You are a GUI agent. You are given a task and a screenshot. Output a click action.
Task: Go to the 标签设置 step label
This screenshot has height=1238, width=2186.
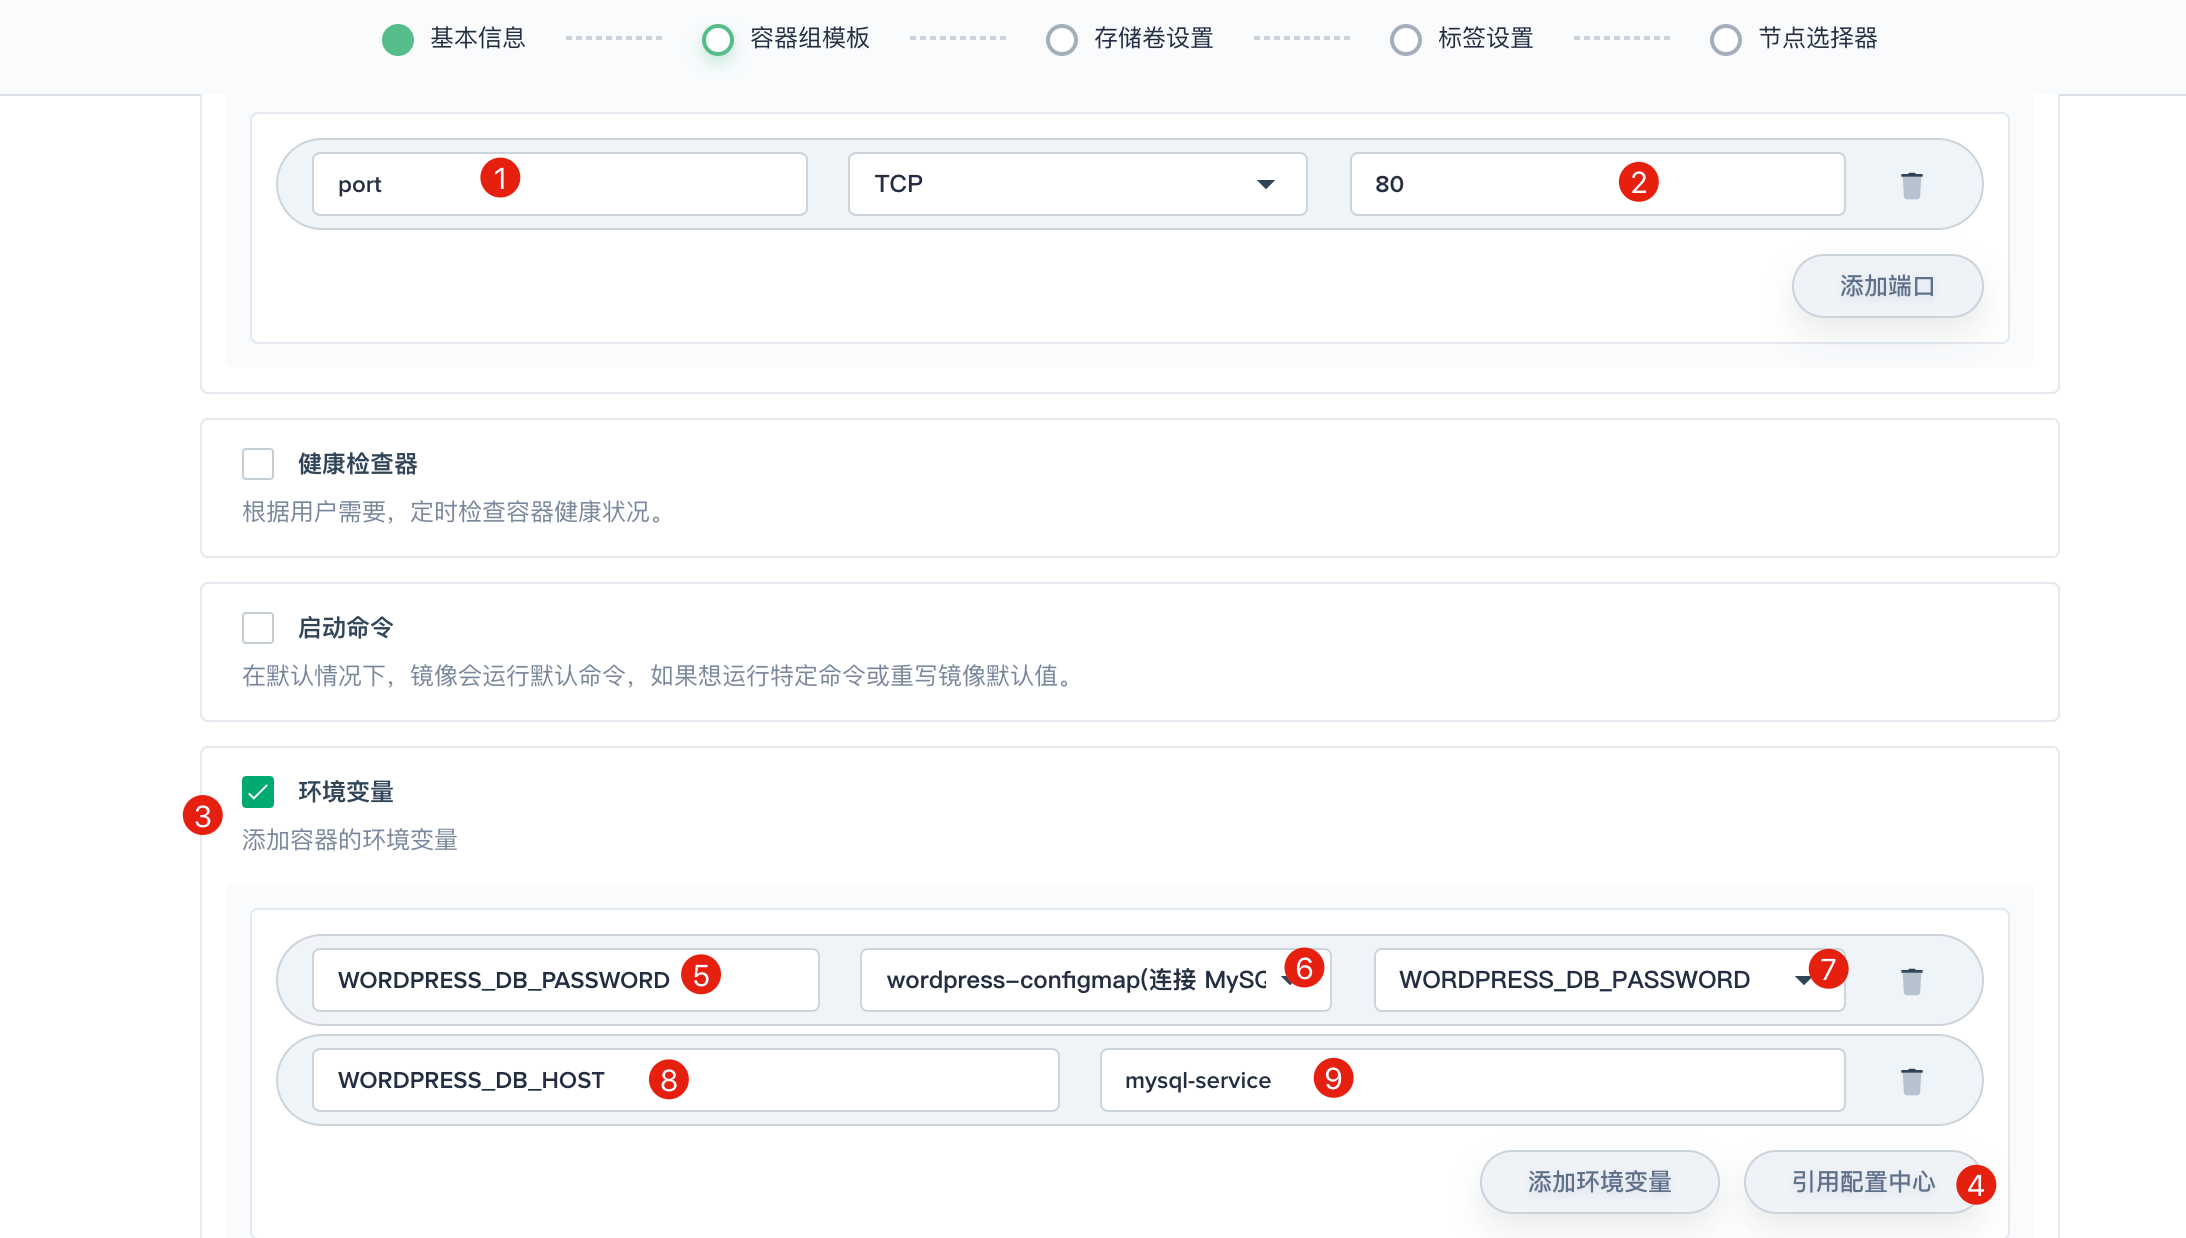[x=1485, y=39]
